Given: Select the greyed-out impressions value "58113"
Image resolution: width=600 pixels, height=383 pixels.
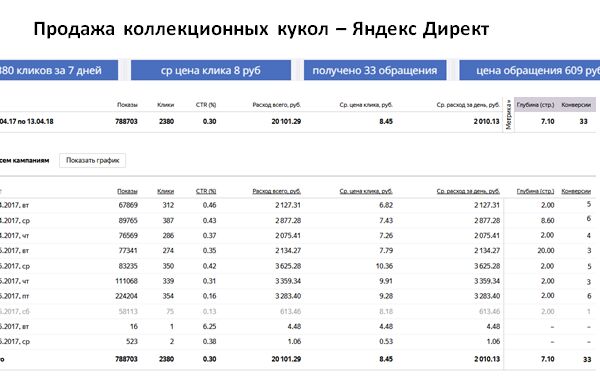Looking at the screenshot, I should point(128,311).
